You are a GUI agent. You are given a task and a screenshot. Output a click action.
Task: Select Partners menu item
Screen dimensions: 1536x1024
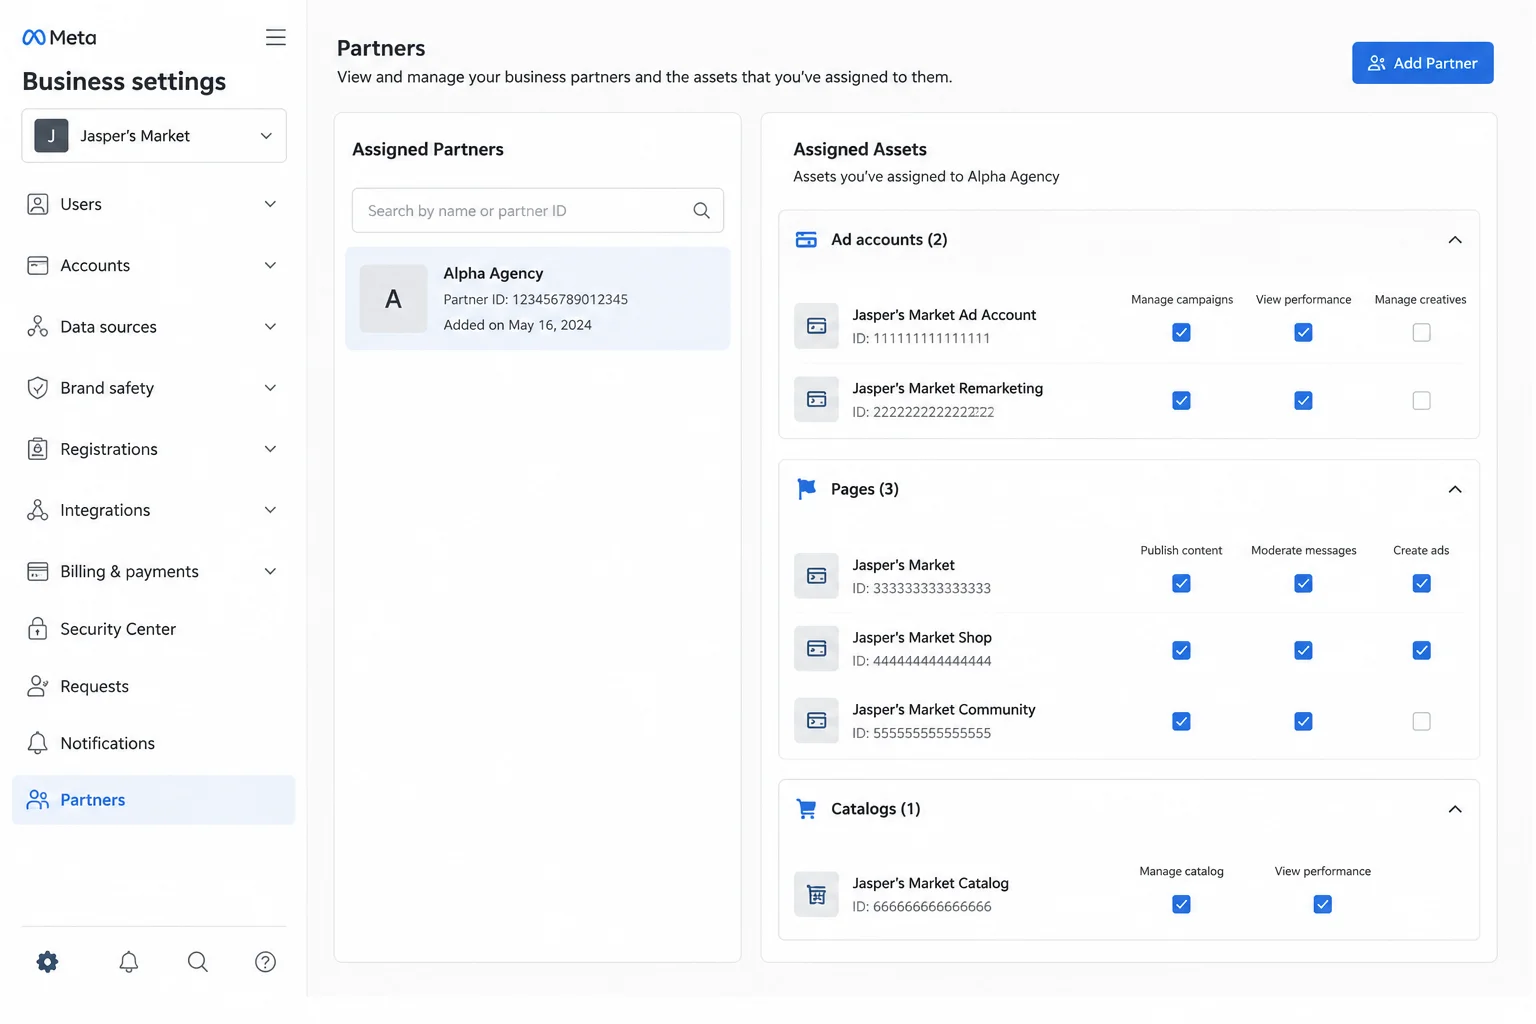[x=153, y=800]
